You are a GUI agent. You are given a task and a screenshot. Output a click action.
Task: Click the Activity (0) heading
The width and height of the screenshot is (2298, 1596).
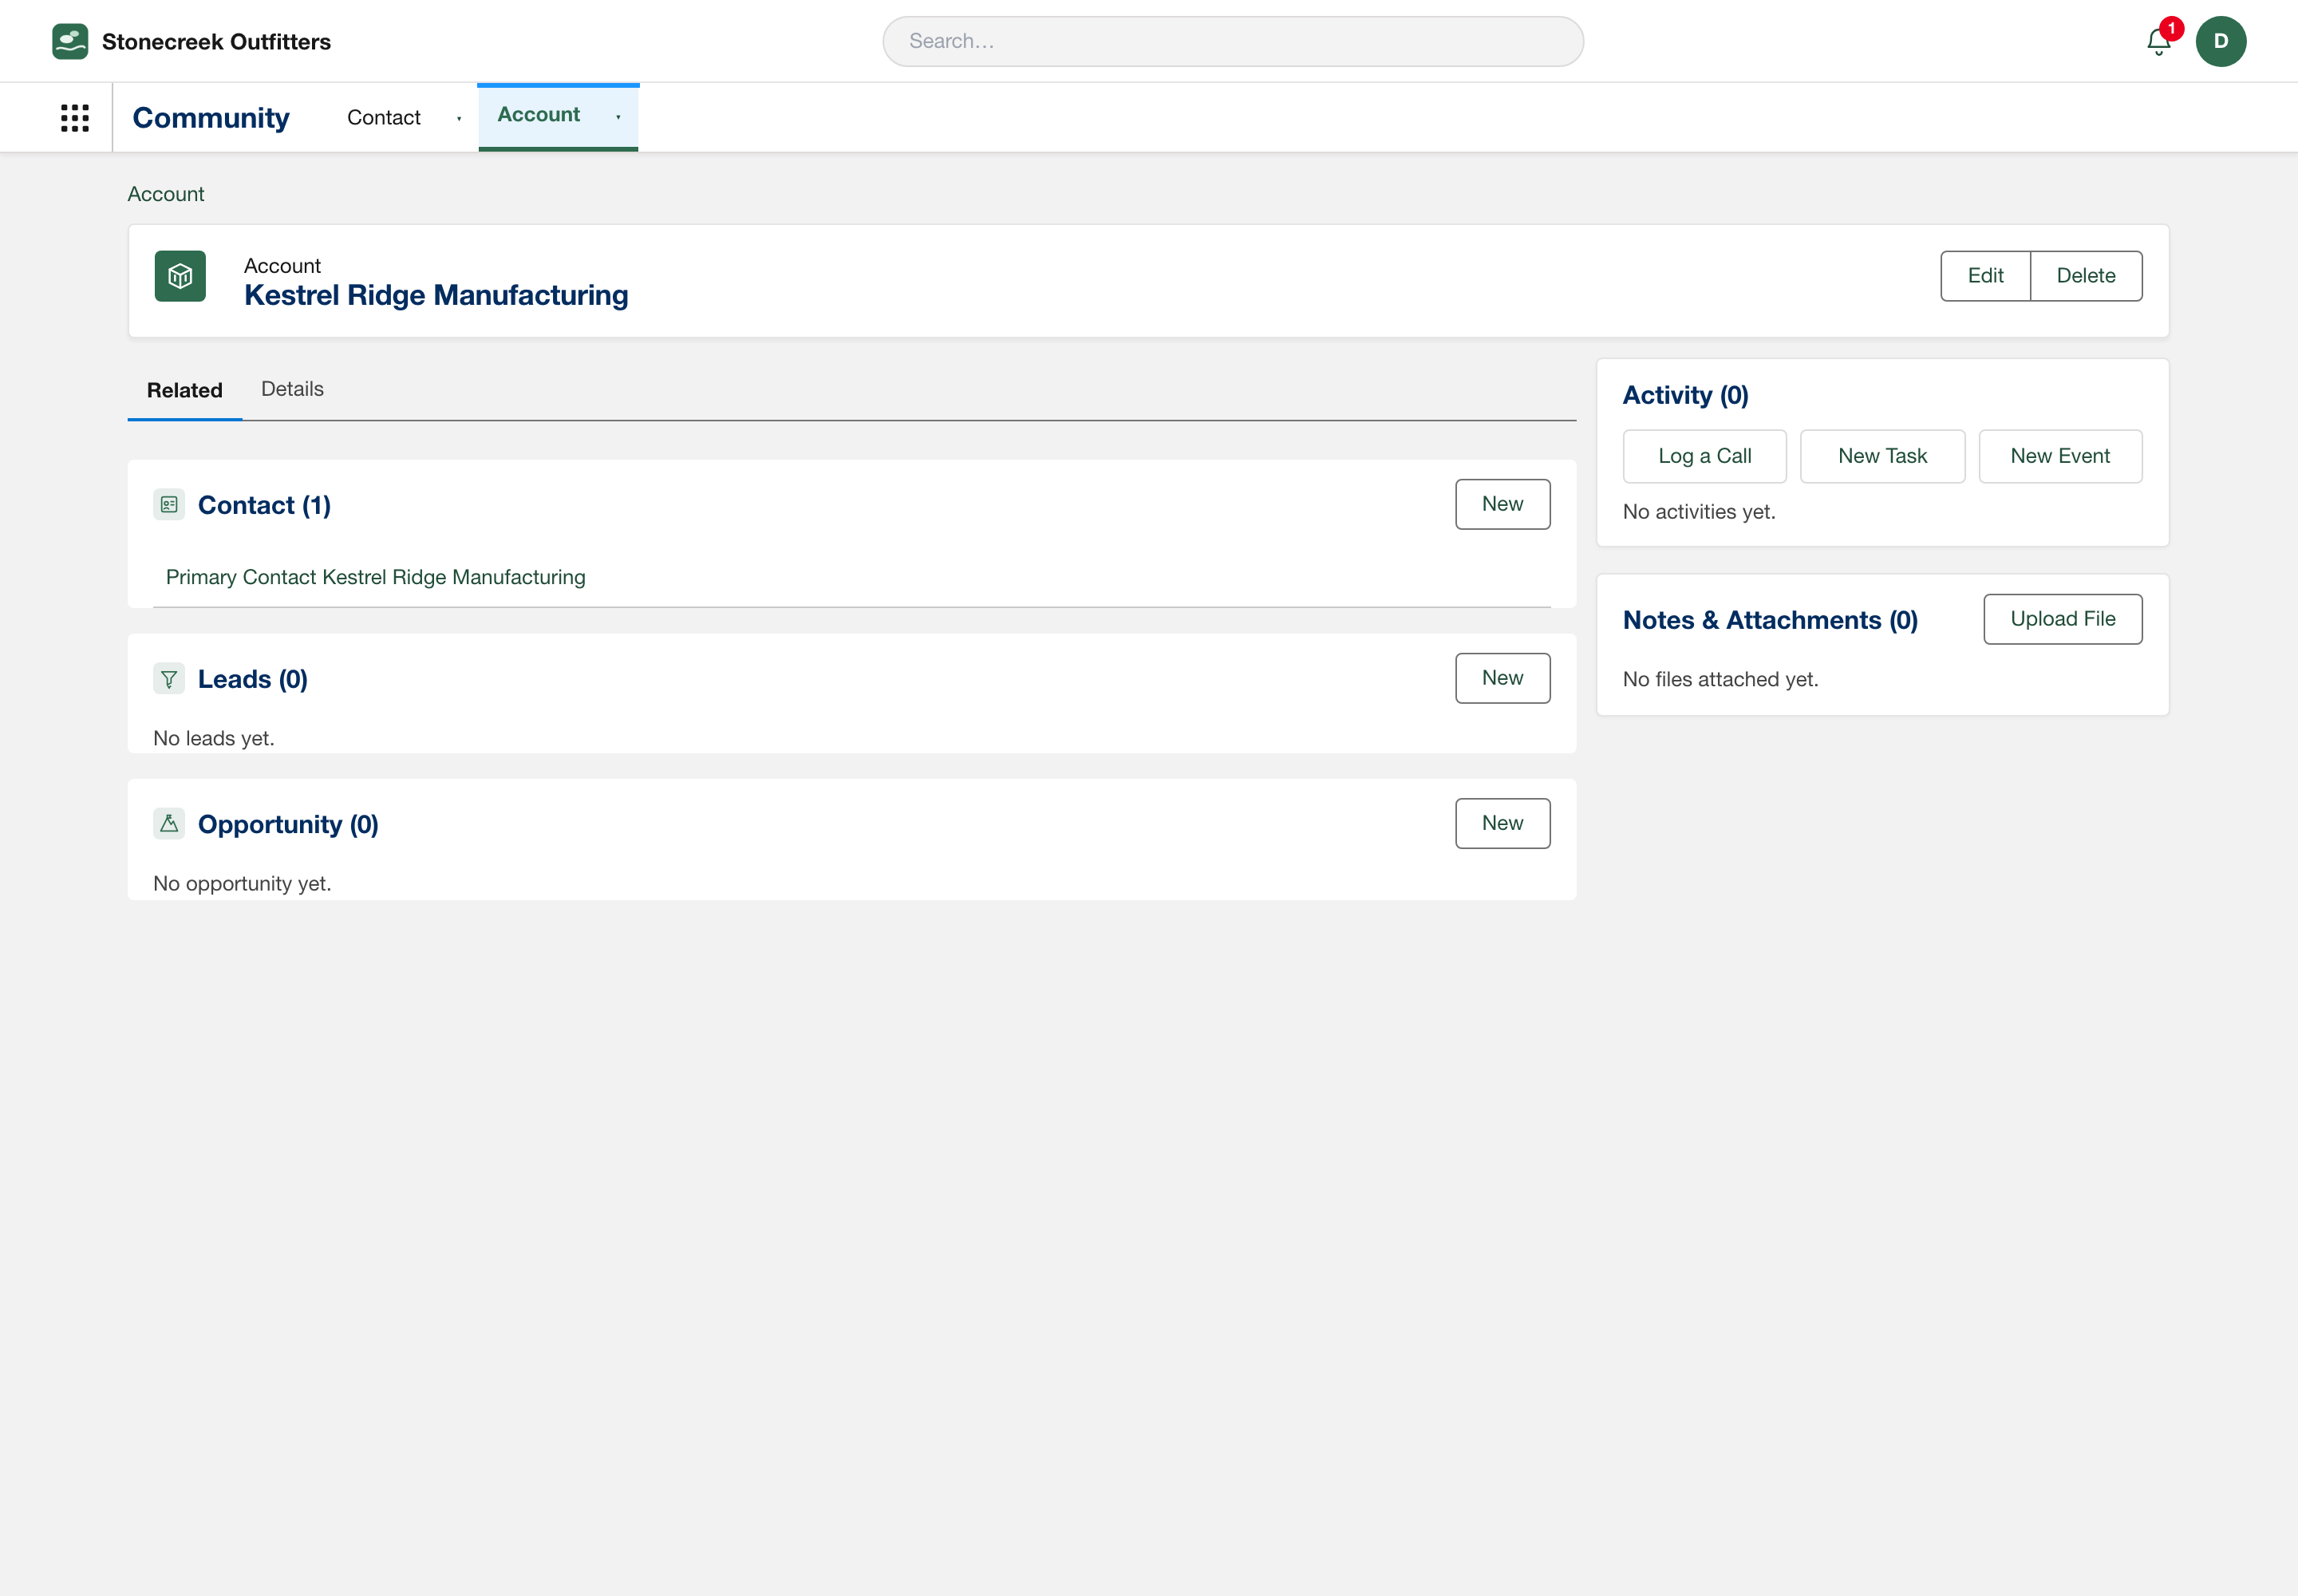pyautogui.click(x=1685, y=395)
